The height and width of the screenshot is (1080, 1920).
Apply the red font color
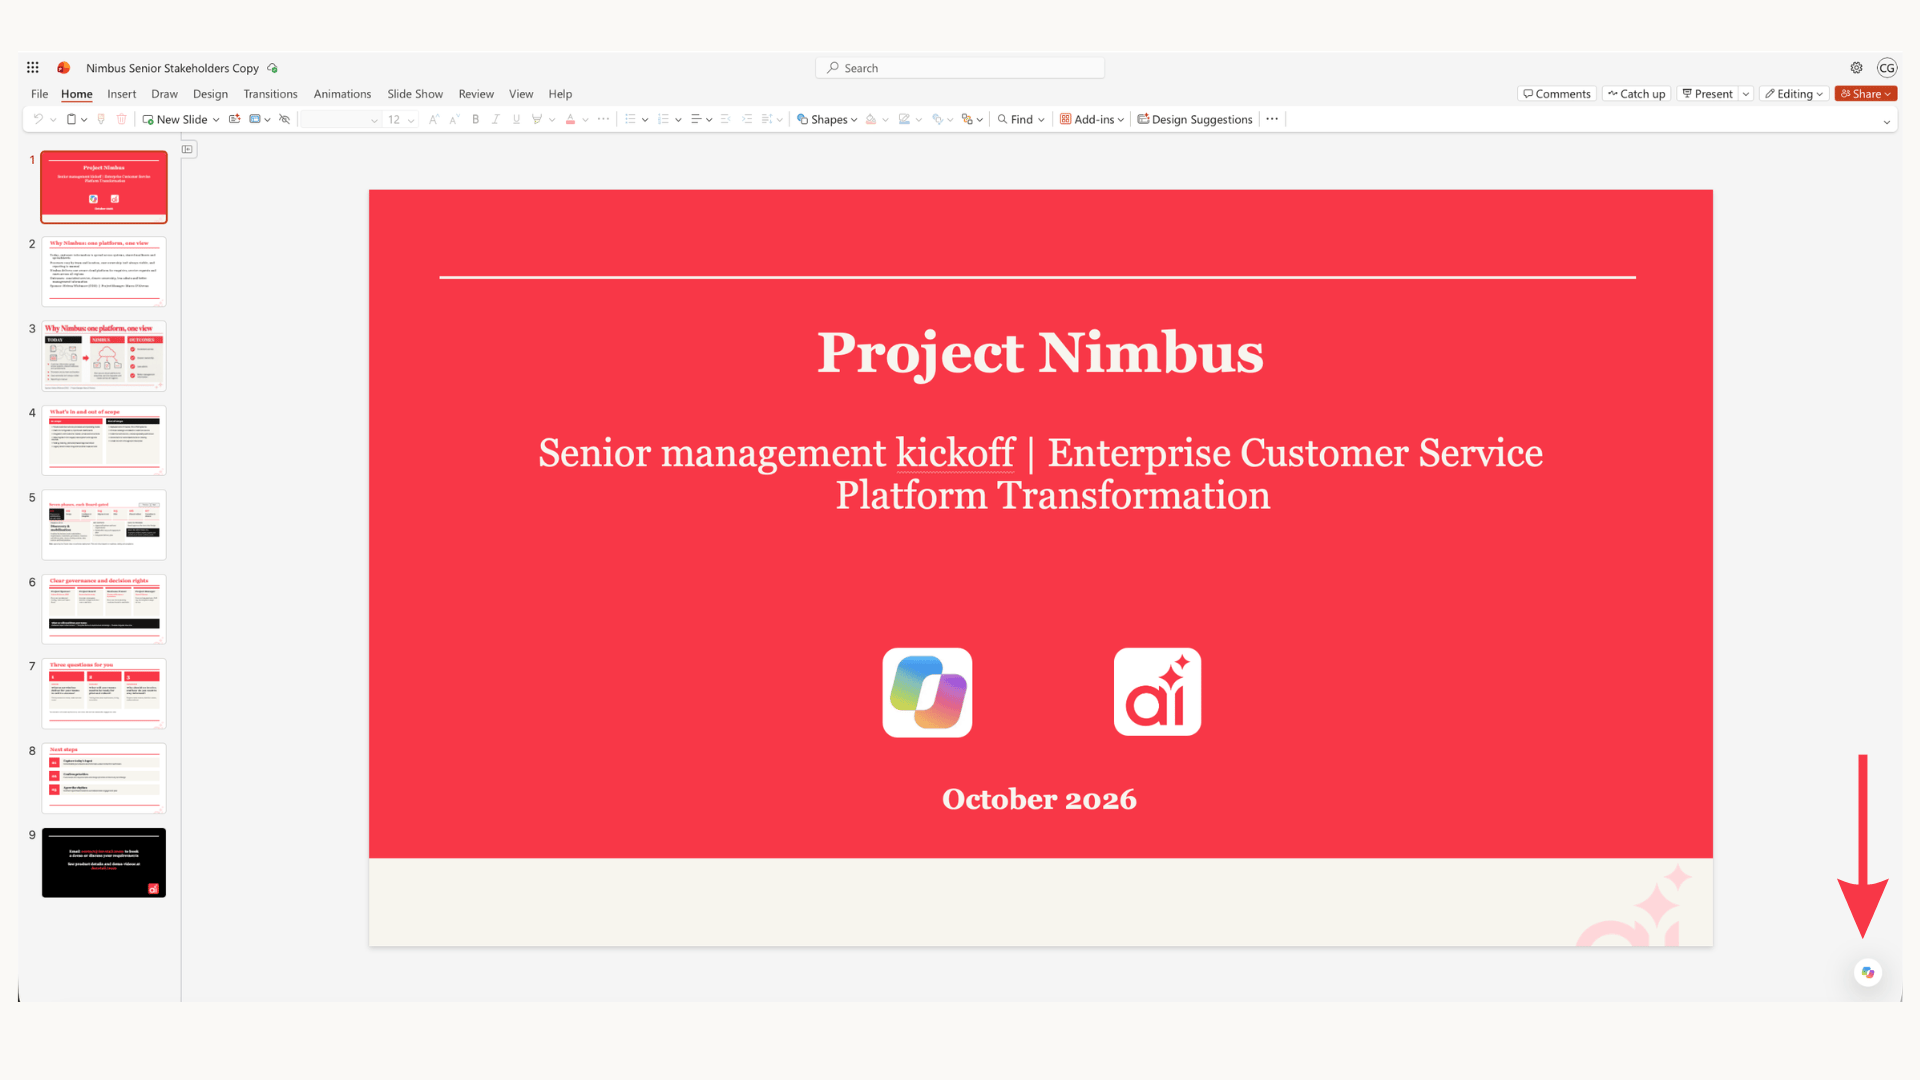pyautogui.click(x=570, y=119)
